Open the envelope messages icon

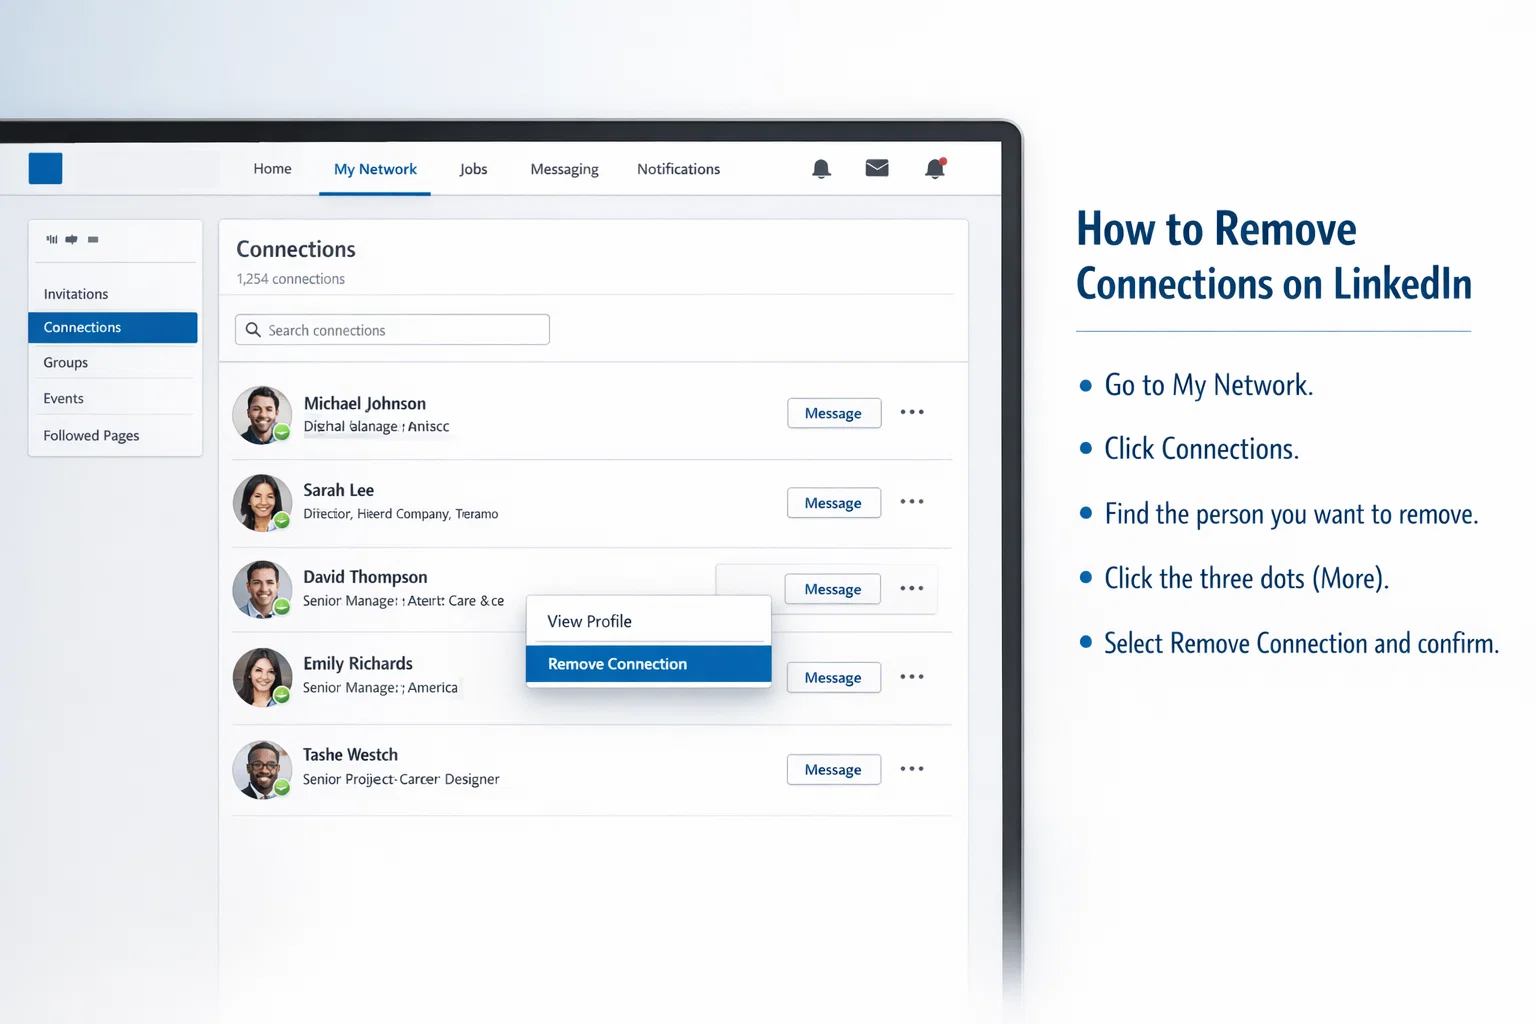[x=877, y=168]
